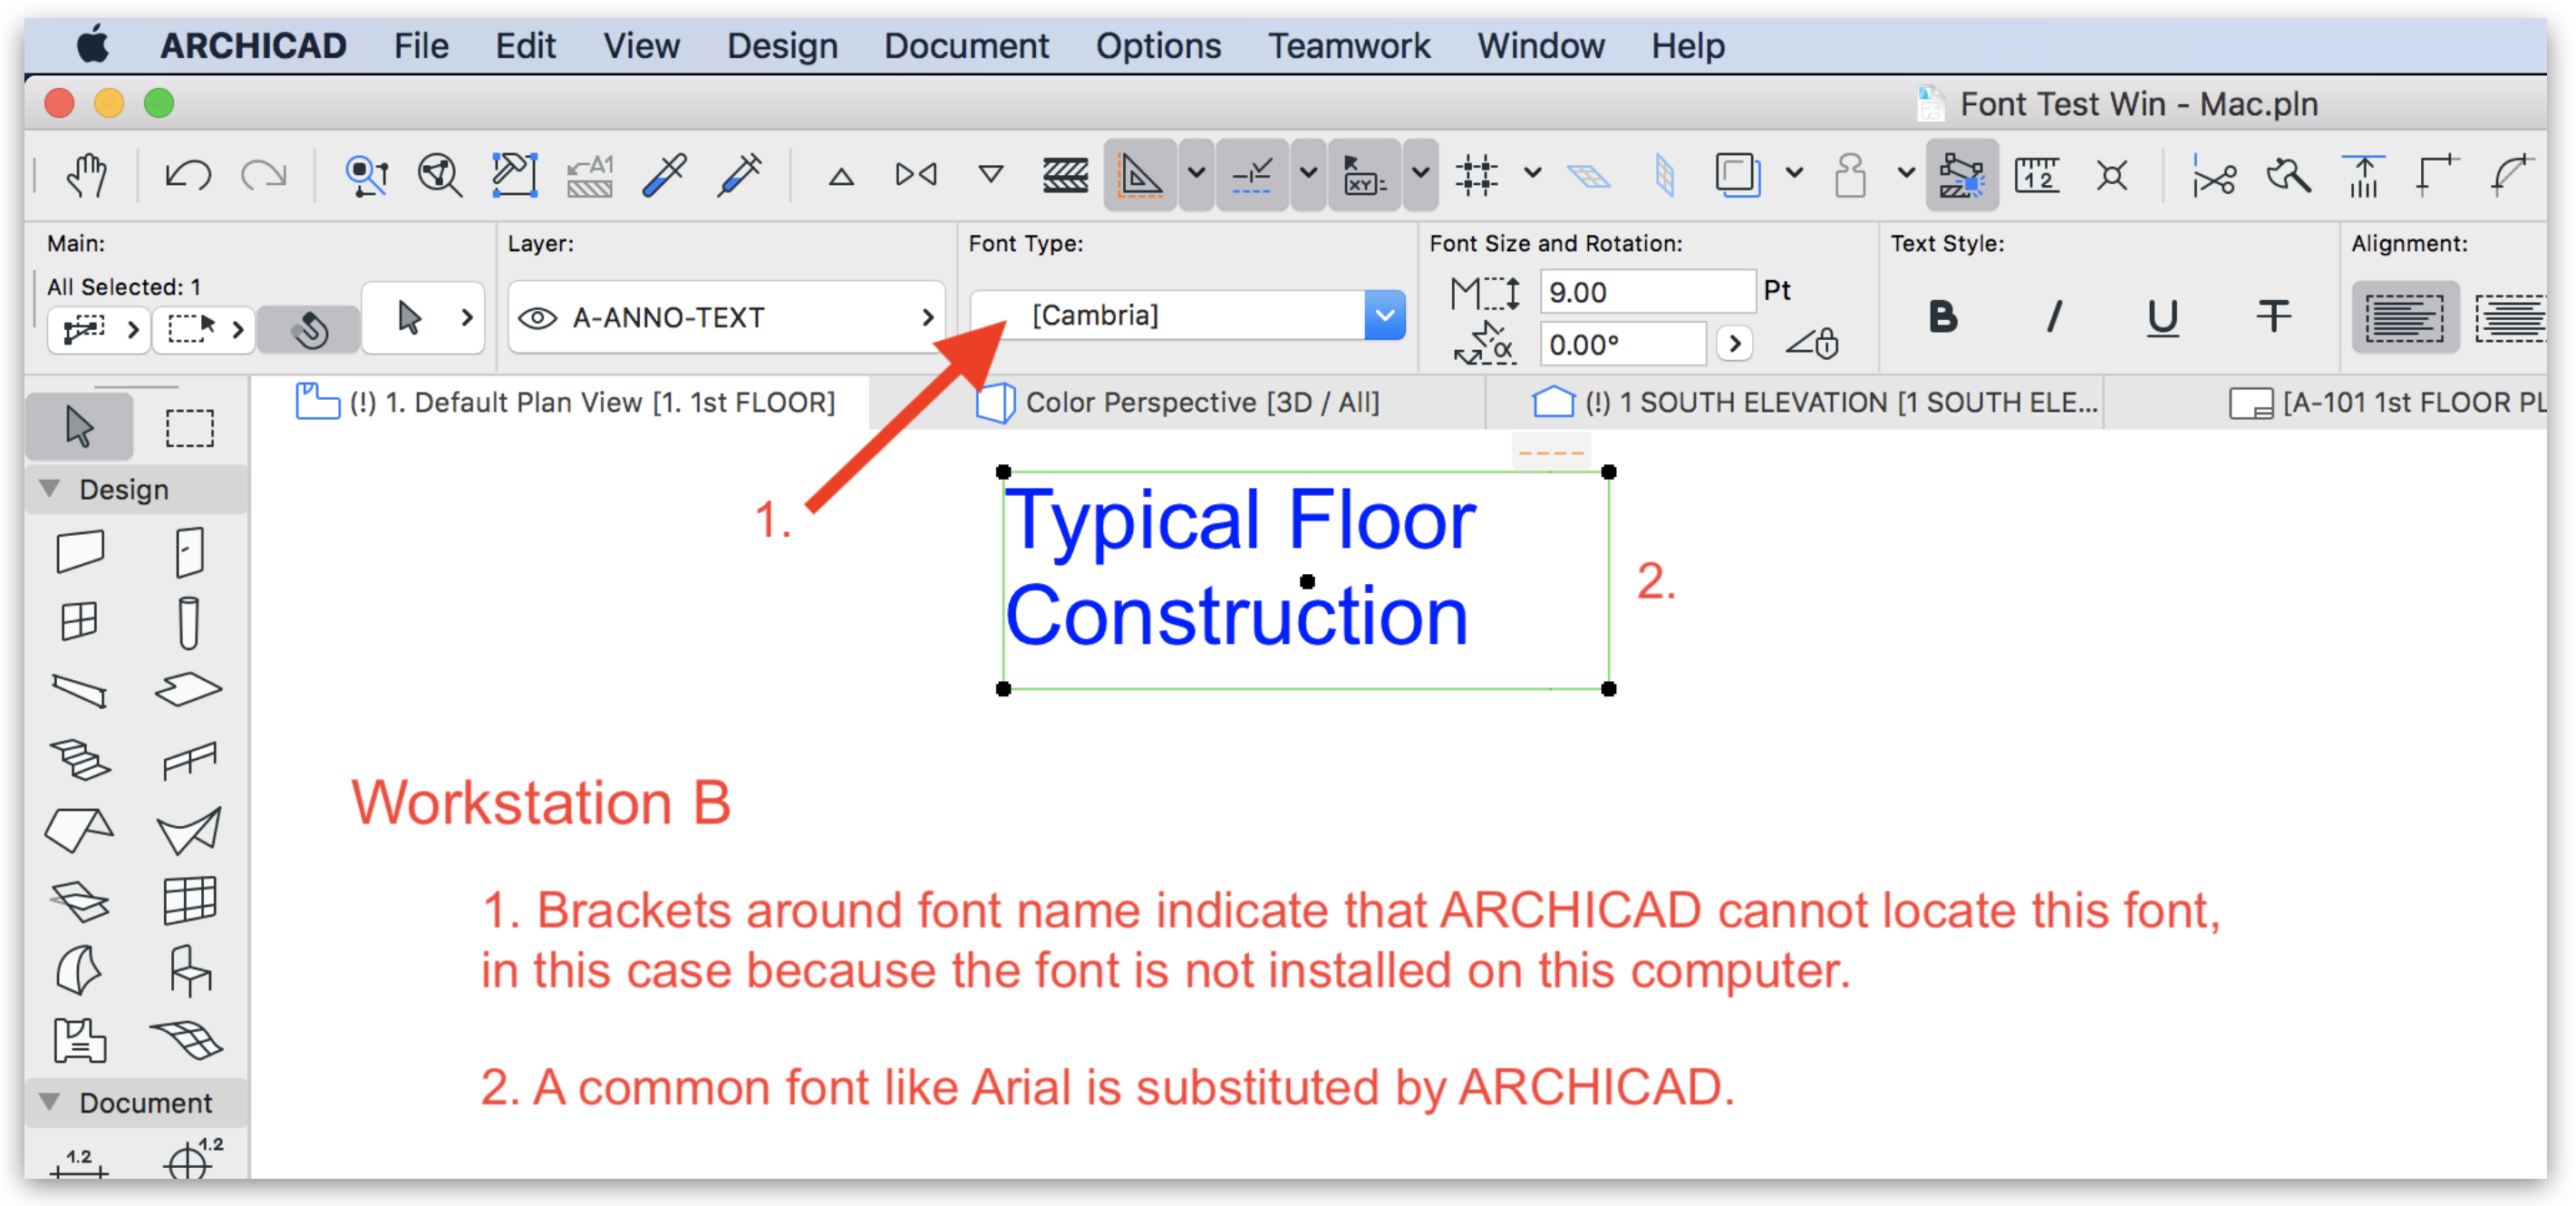Open the Teamwork menu
Screen dimensions: 2576x1206
point(1349,46)
